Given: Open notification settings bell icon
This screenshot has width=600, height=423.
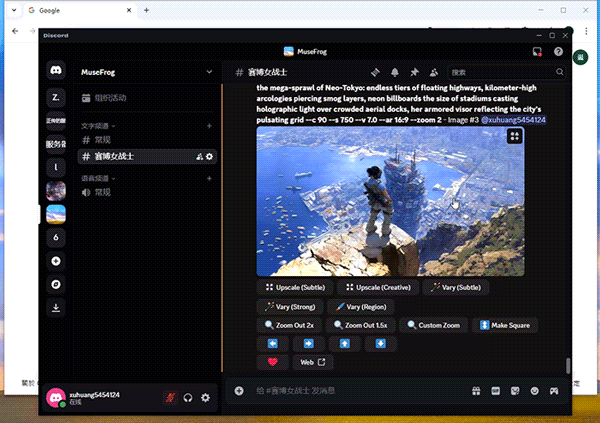Looking at the screenshot, I should 395,72.
